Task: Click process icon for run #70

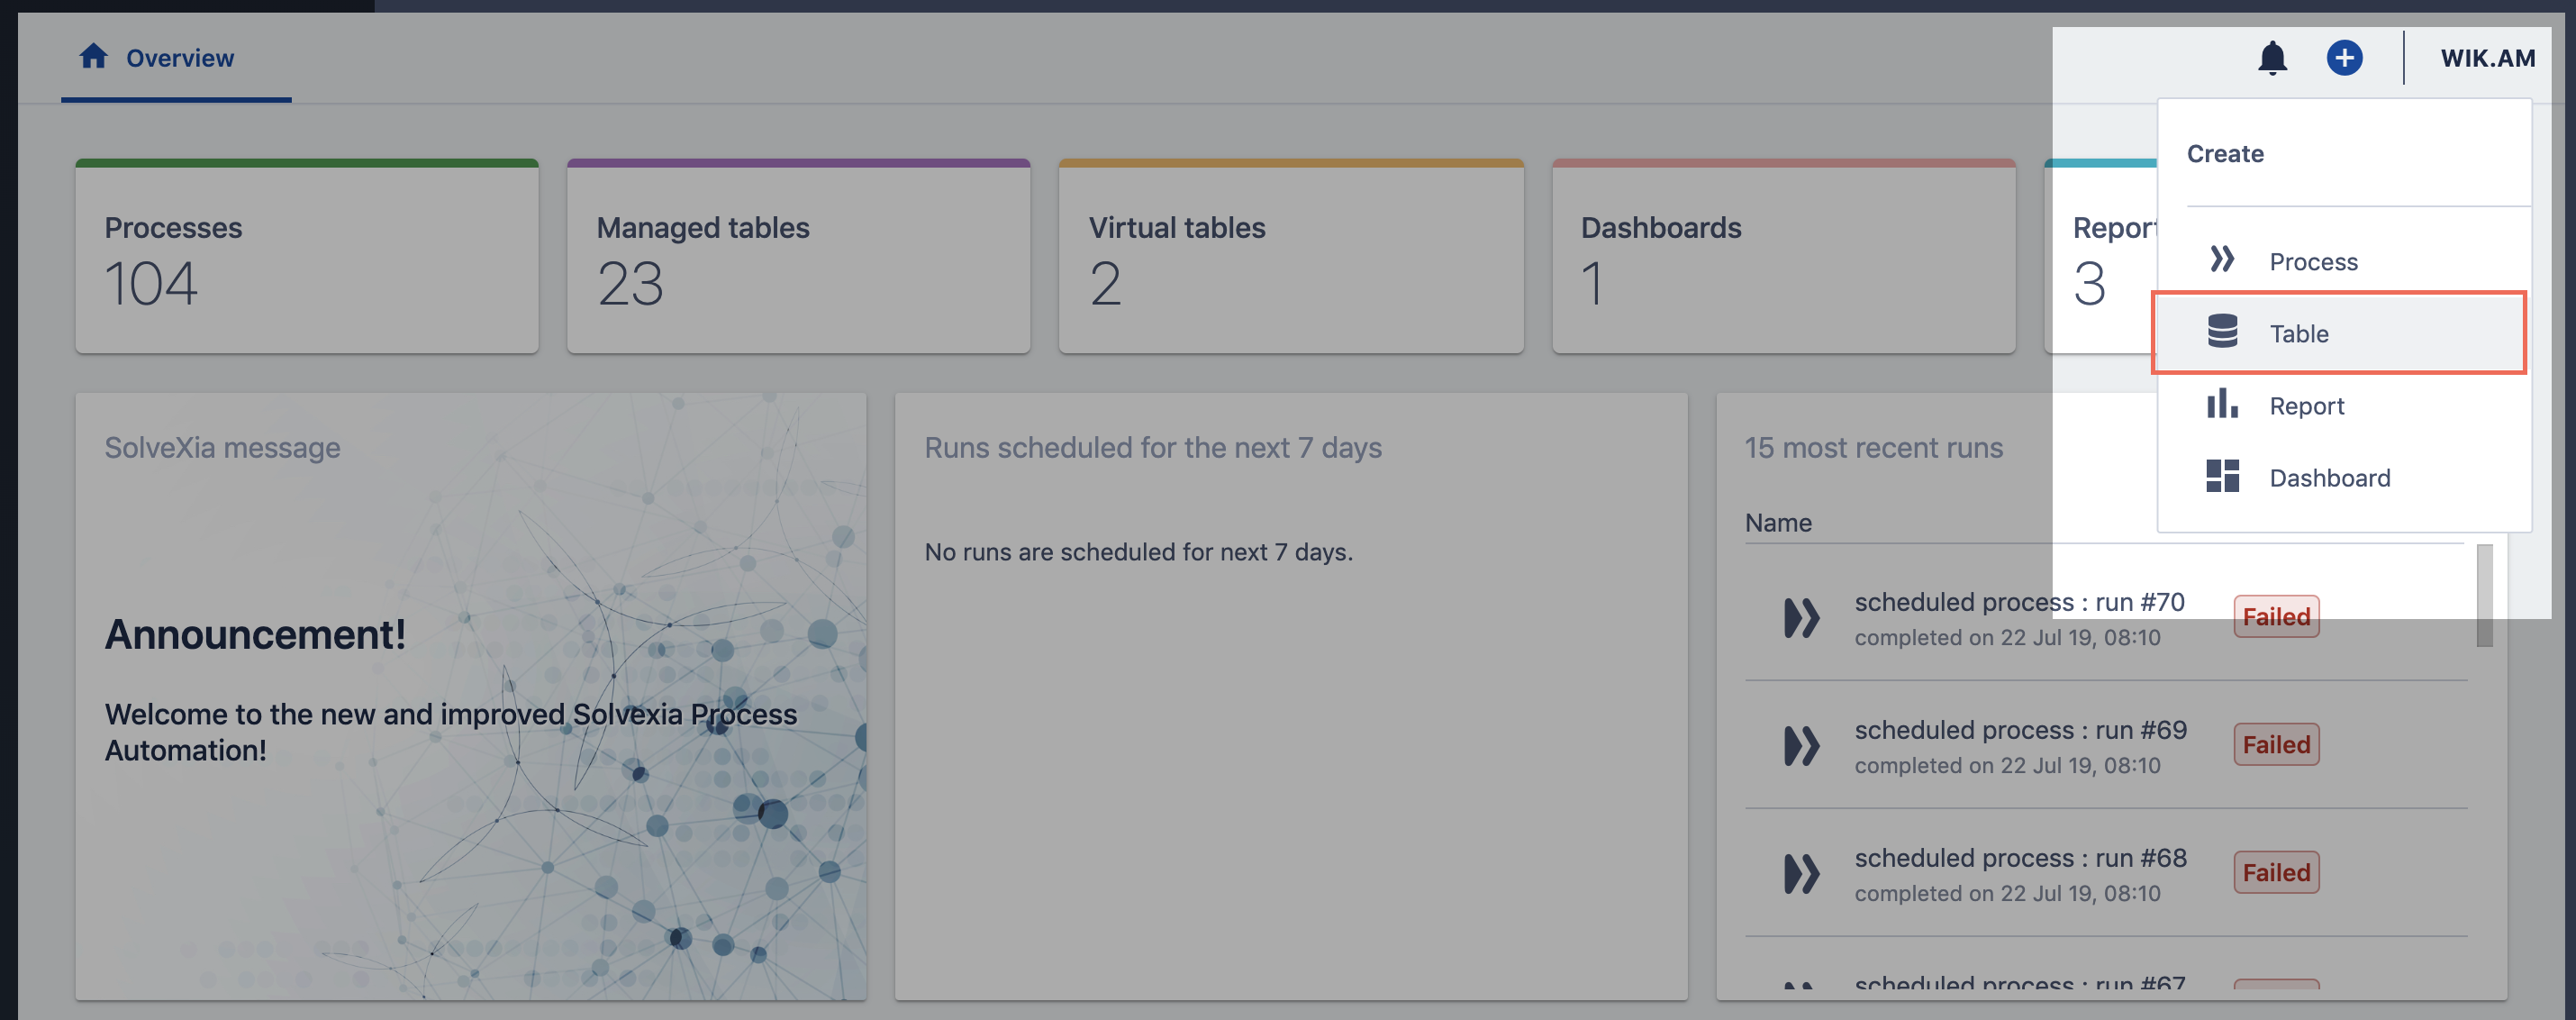Action: (1801, 618)
